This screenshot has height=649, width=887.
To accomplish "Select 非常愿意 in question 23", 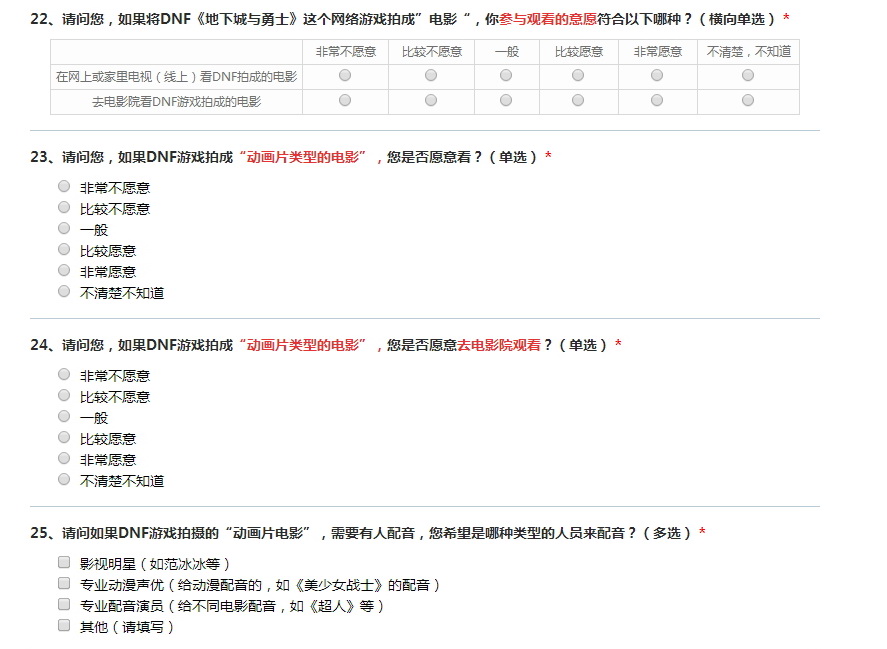I will tap(64, 270).
